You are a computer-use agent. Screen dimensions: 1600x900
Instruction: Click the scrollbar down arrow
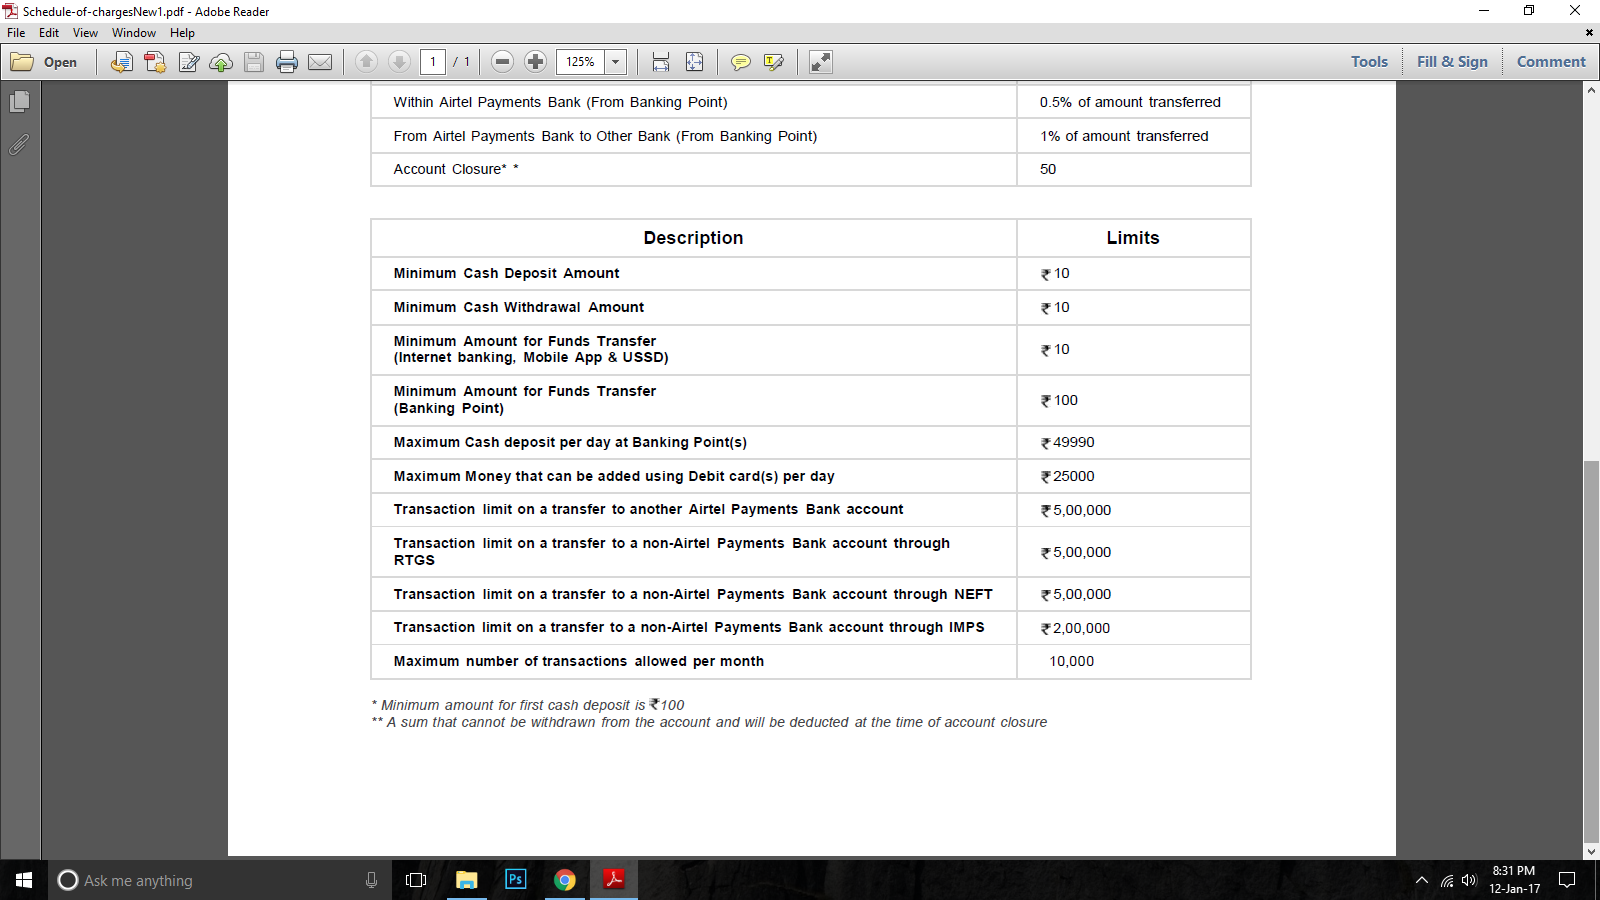click(x=1591, y=852)
